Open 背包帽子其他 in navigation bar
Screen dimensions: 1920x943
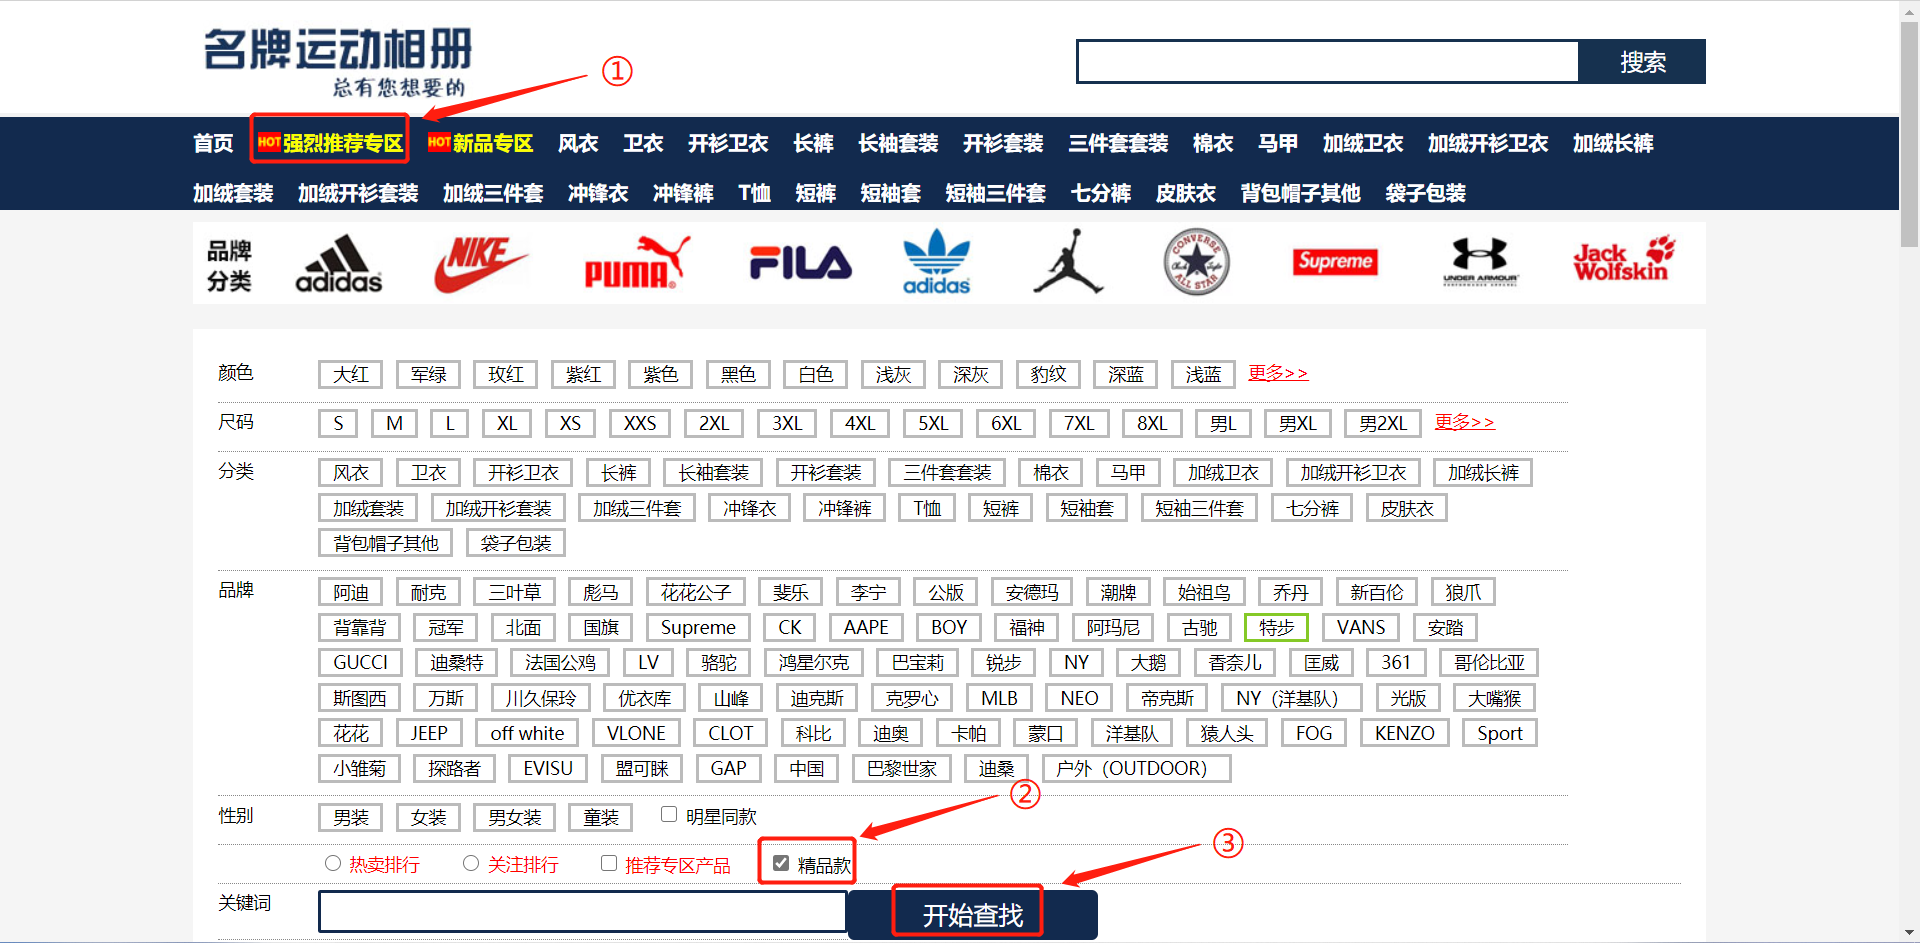coord(1300,193)
